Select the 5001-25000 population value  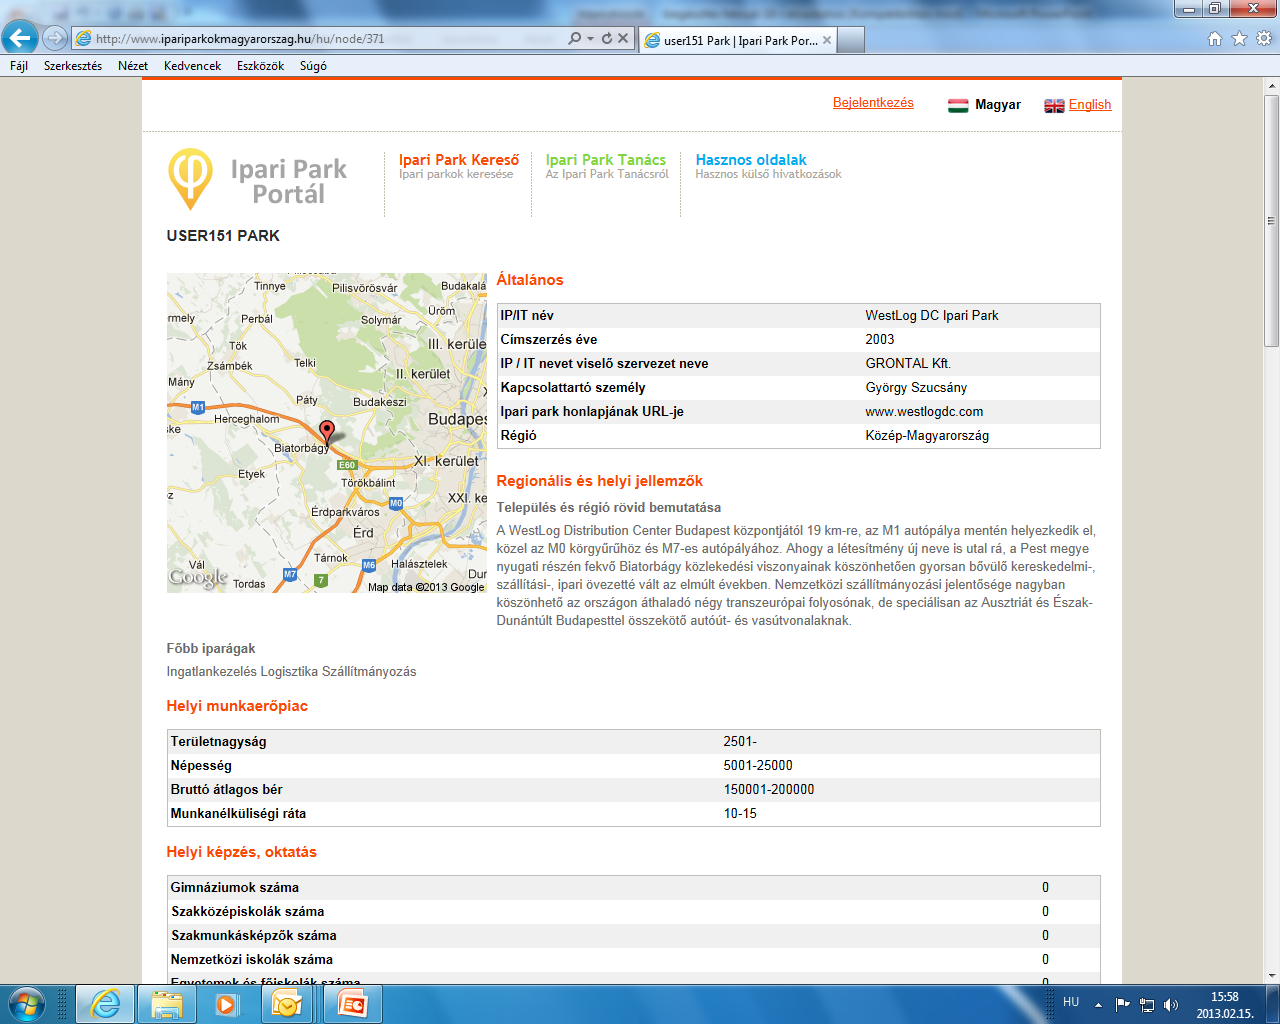pos(758,765)
